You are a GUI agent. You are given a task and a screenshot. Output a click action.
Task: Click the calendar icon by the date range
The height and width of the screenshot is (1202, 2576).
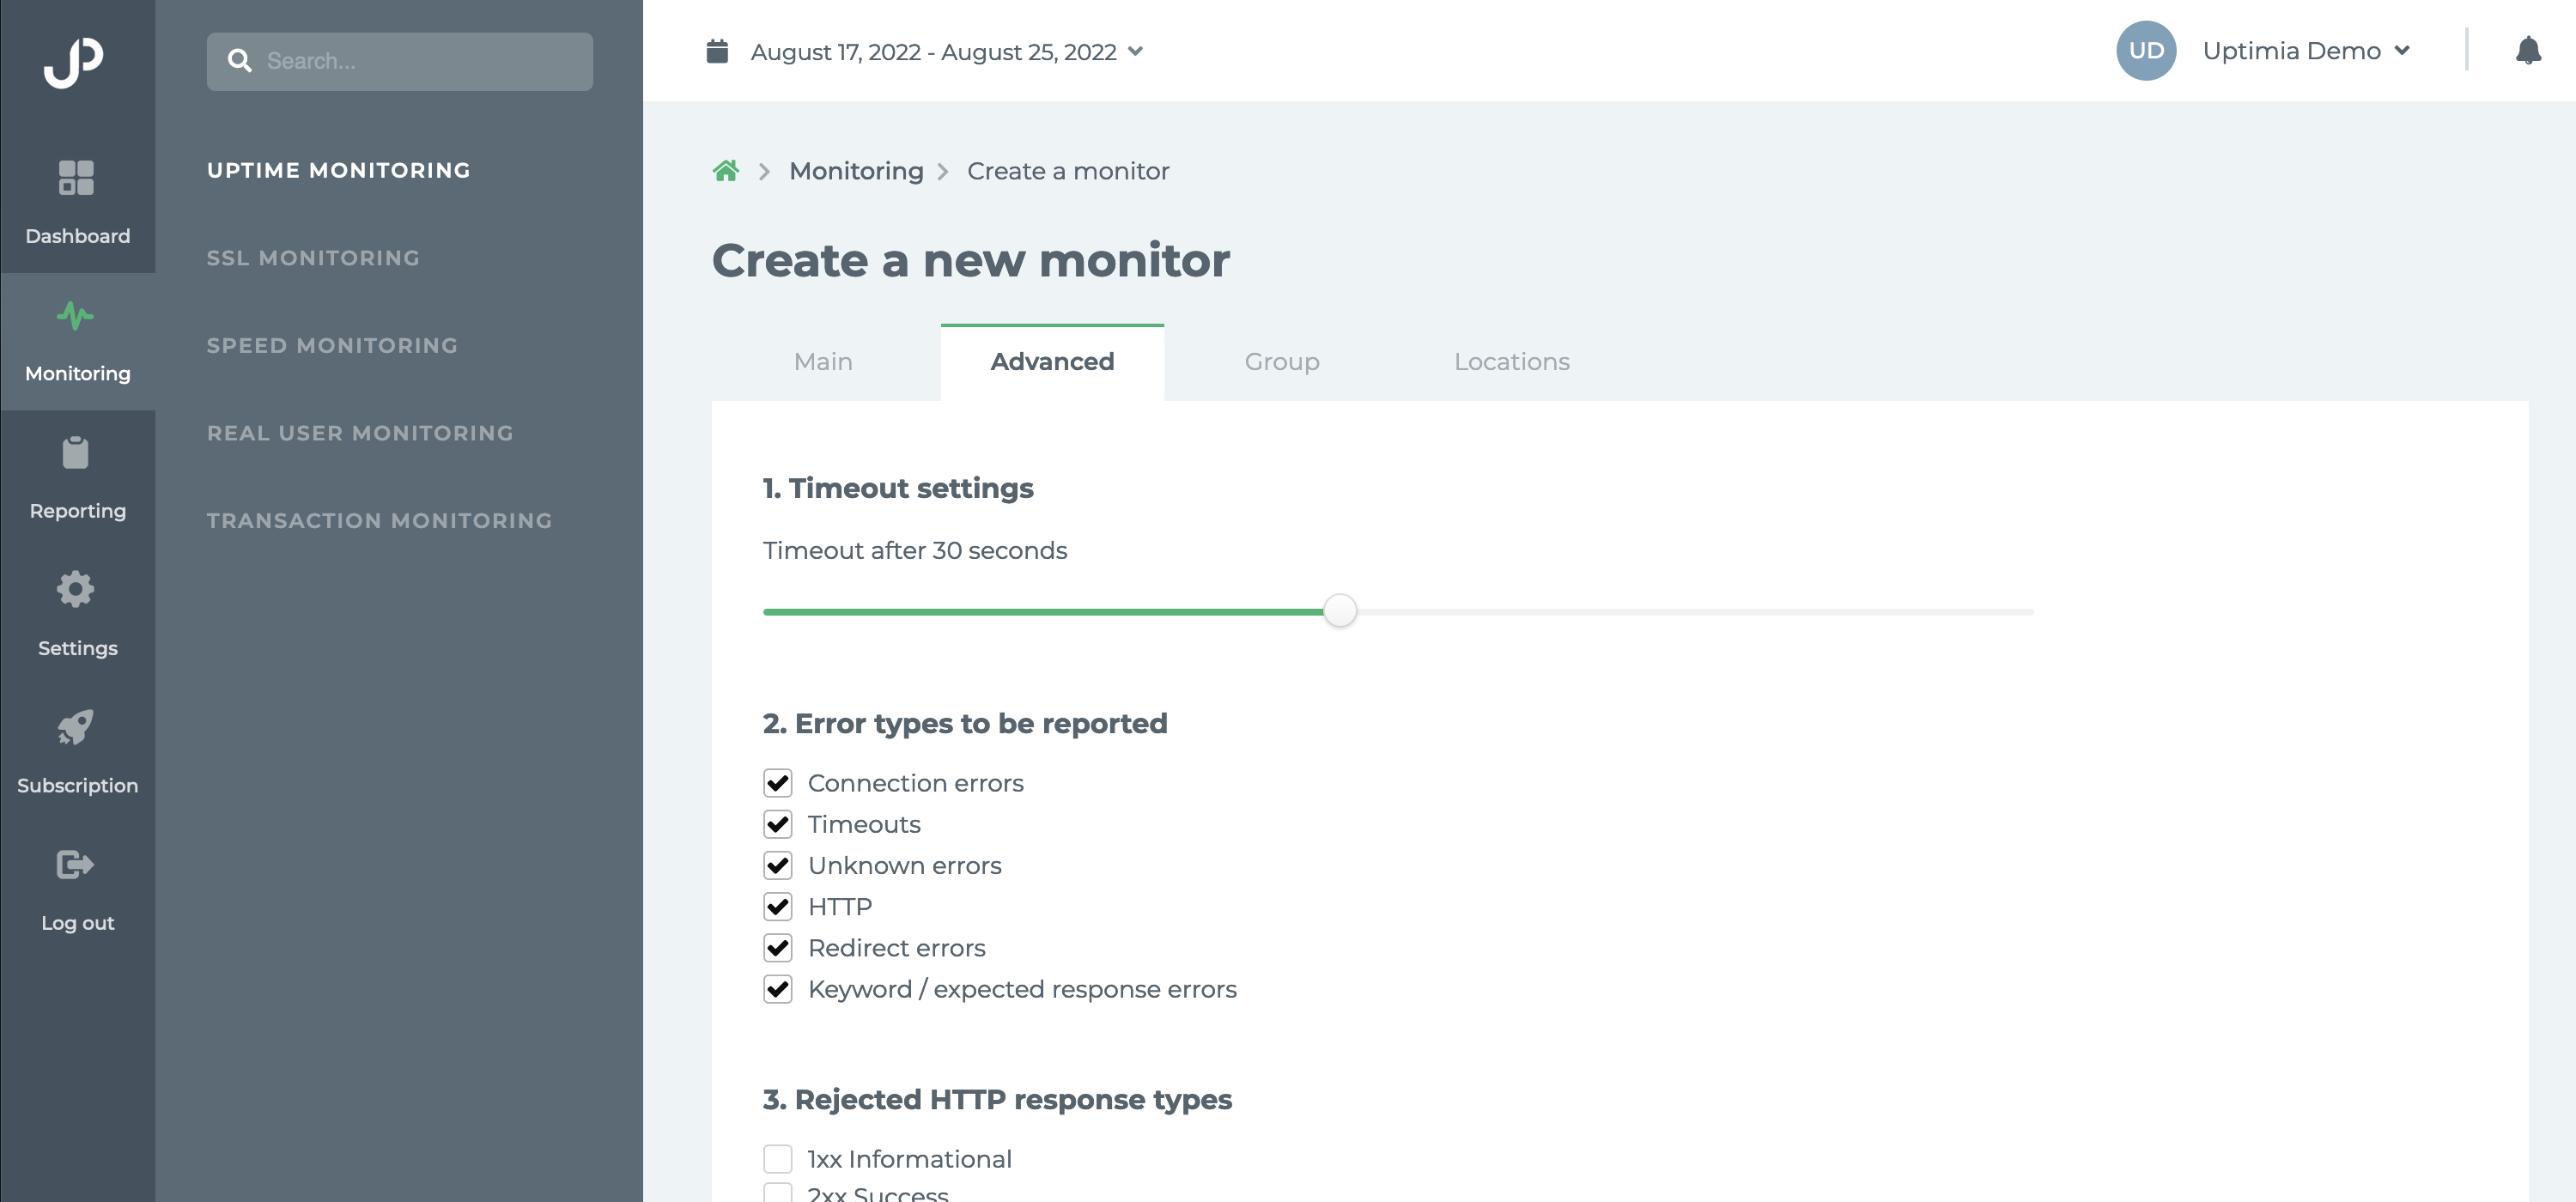(717, 51)
